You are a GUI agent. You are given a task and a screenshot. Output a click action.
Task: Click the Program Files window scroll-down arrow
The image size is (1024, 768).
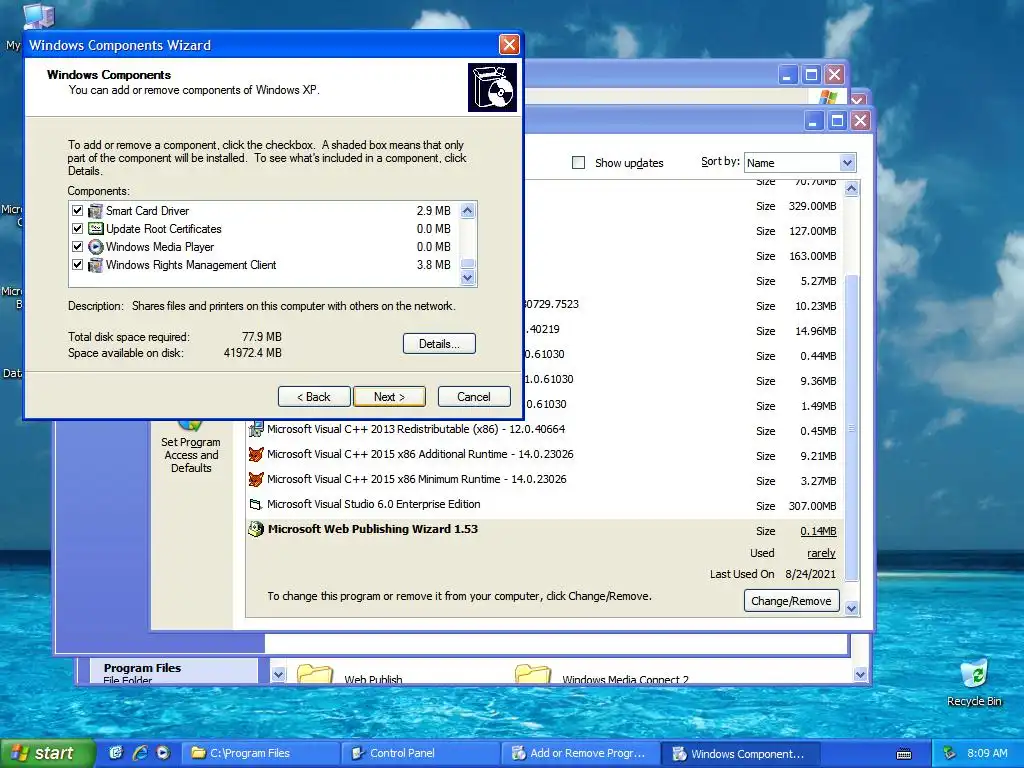tap(860, 675)
